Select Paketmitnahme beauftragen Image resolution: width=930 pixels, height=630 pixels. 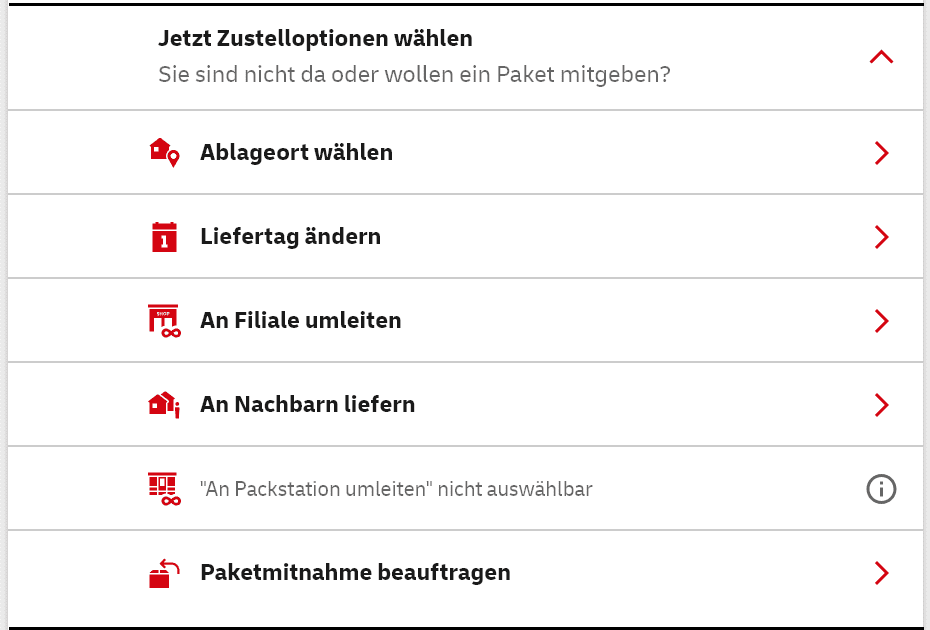[x=355, y=573]
